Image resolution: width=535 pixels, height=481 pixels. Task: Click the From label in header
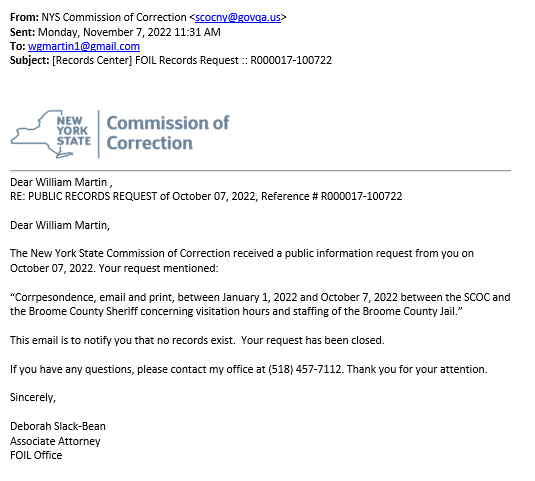tap(24, 17)
